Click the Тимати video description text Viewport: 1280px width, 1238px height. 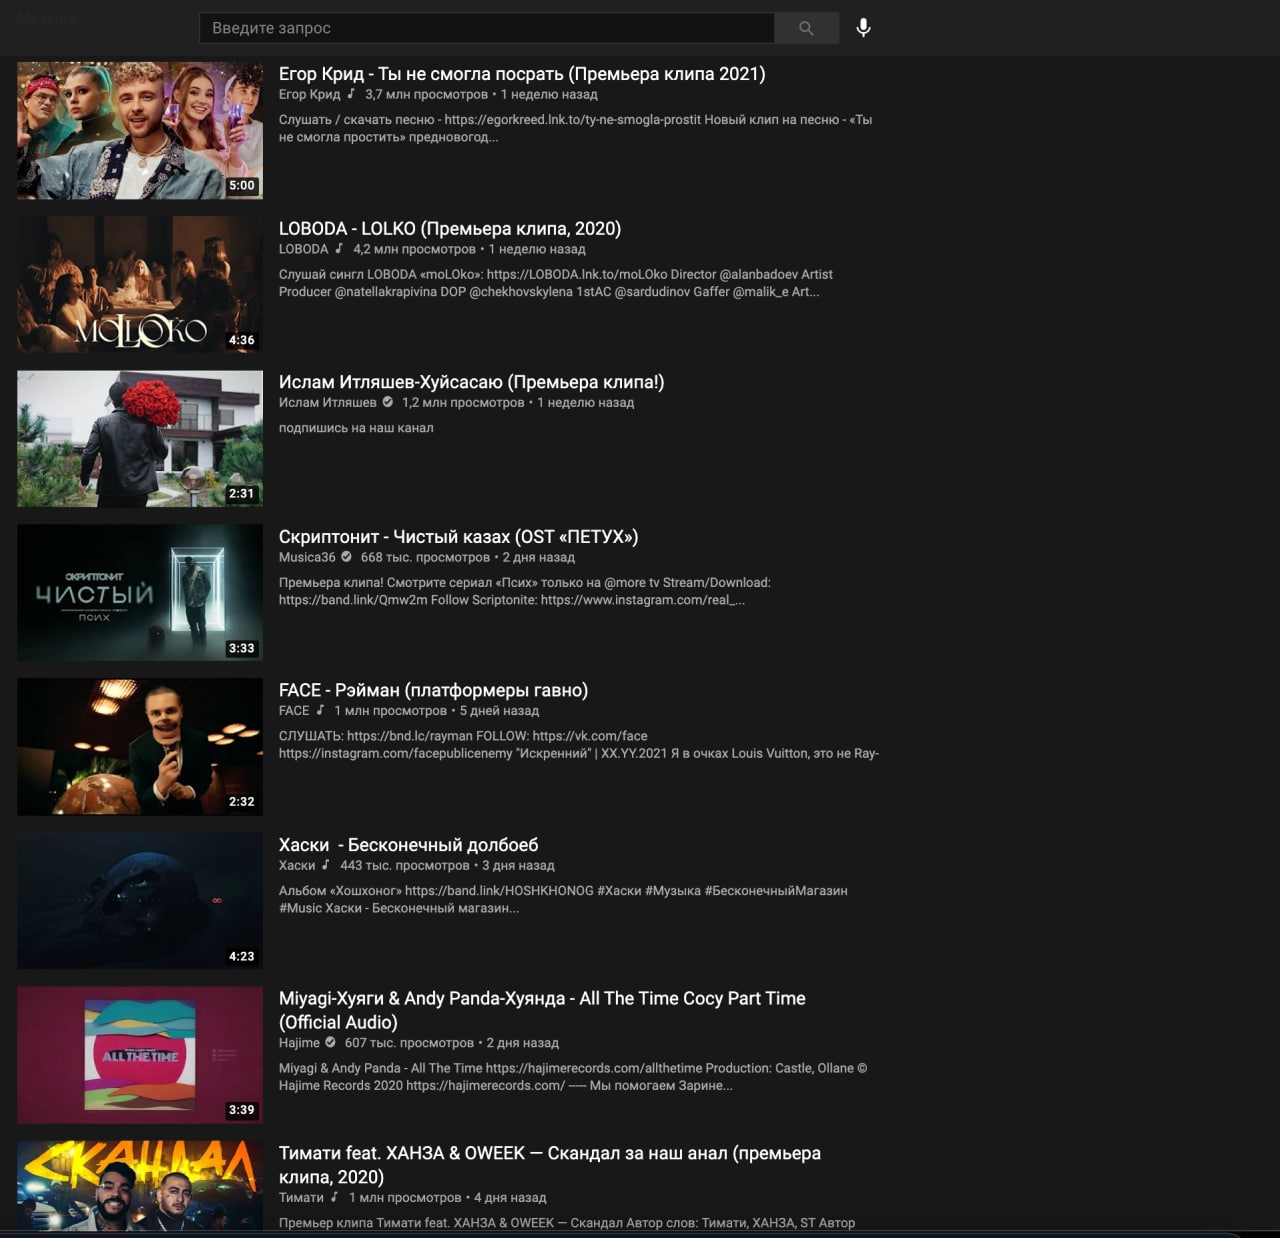click(567, 1222)
